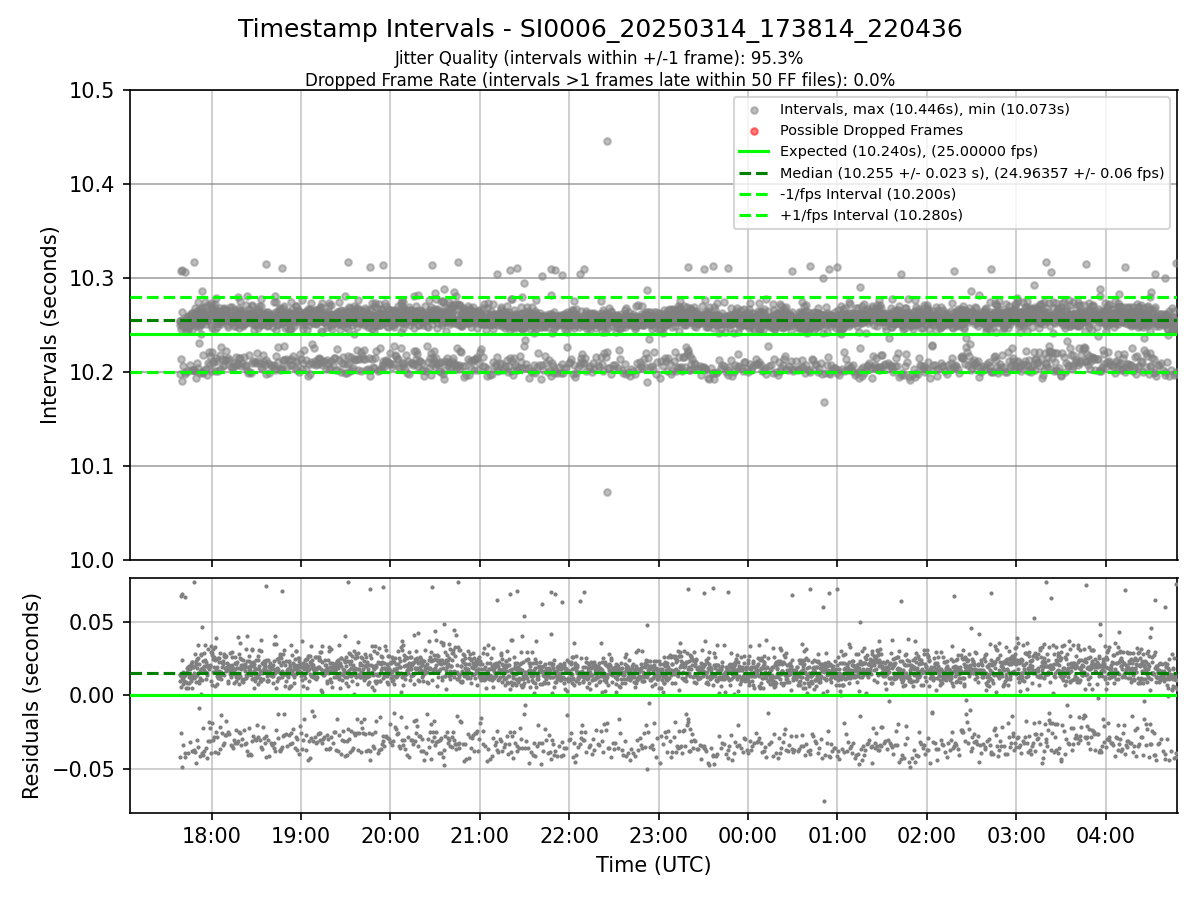
Task: Click the plot title 'Timestamp Intervals - SI0006_20250314_173814_220436'
Action: (600, 30)
